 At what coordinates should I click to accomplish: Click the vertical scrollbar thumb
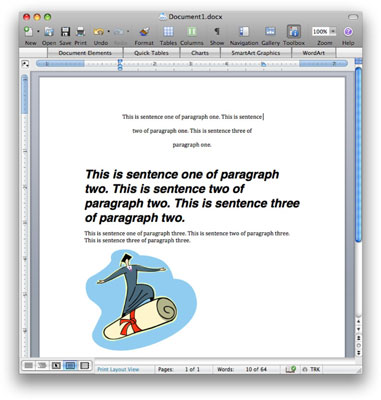358,154
